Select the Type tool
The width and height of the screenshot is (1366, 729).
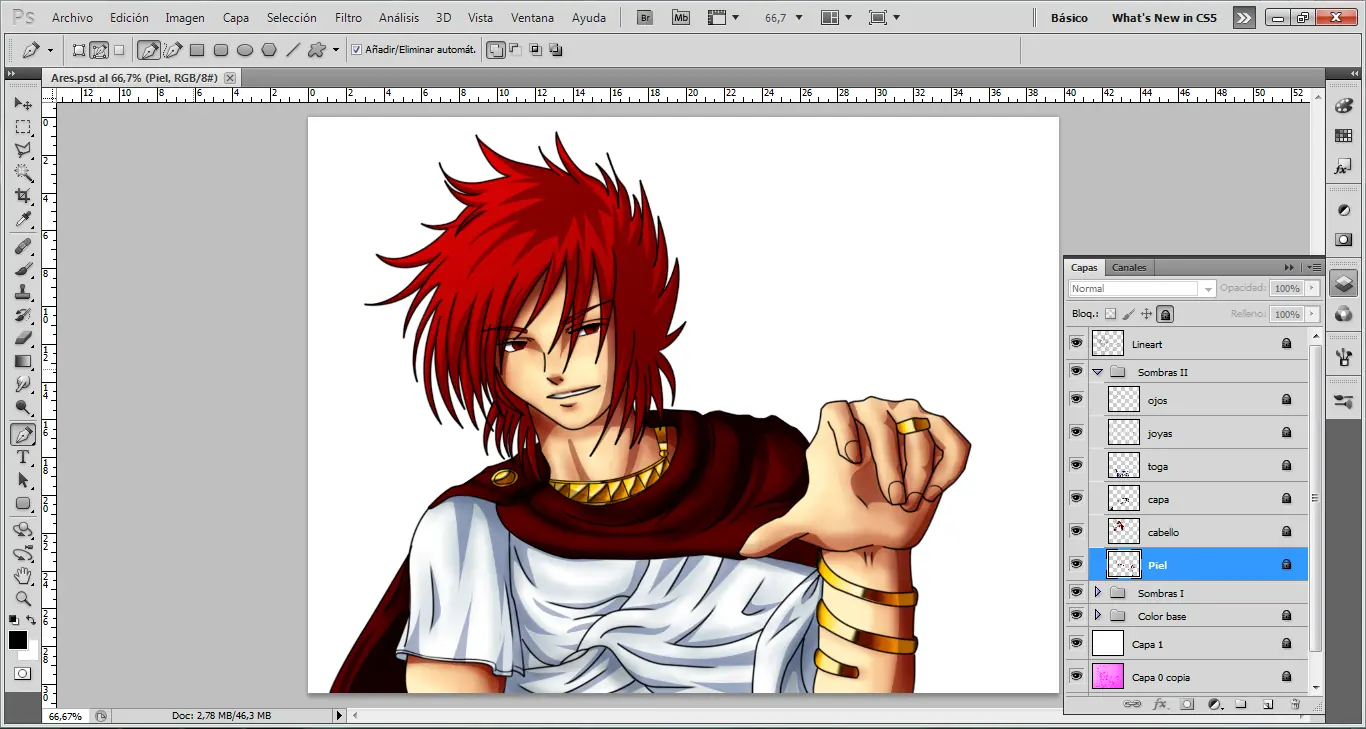coord(22,457)
